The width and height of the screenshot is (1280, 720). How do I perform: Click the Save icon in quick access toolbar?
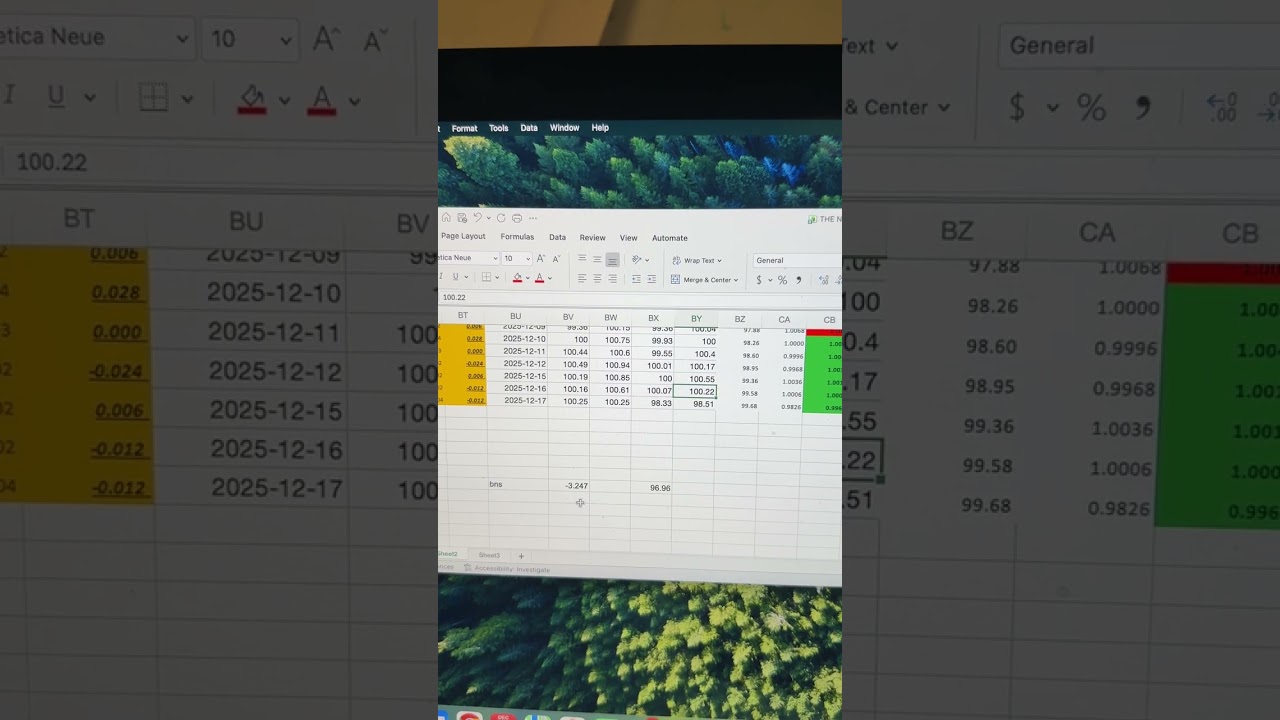click(x=462, y=218)
